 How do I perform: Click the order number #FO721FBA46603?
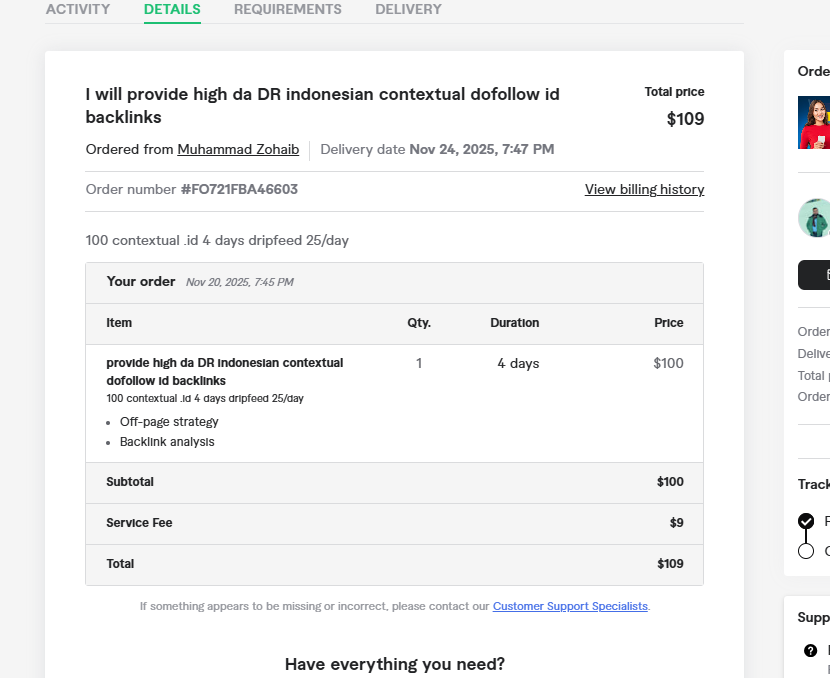click(x=239, y=190)
